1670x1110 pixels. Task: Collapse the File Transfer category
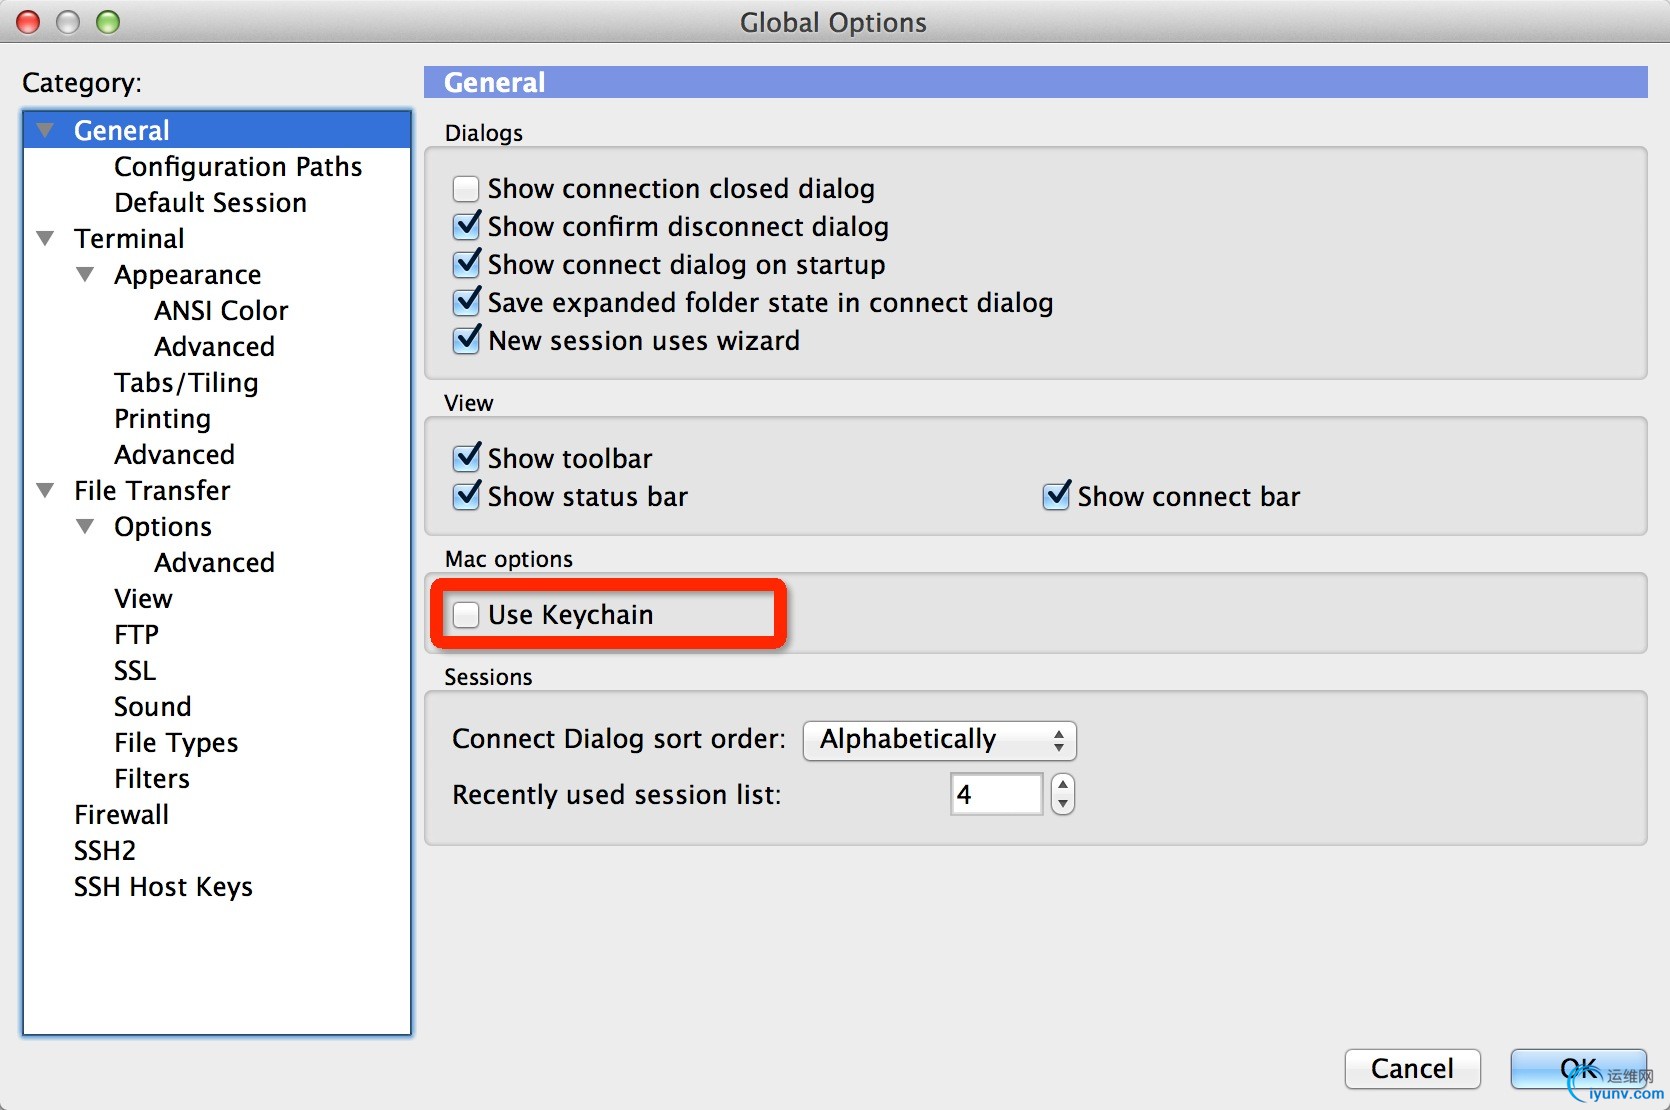pos(45,490)
